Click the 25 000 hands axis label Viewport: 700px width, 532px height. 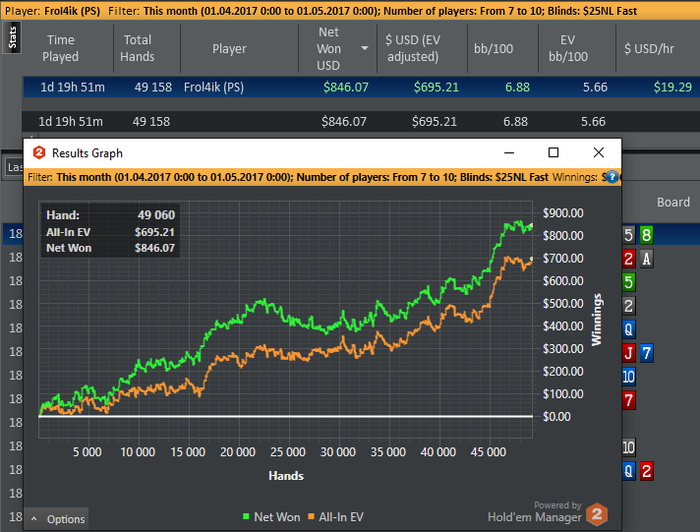[288, 452]
